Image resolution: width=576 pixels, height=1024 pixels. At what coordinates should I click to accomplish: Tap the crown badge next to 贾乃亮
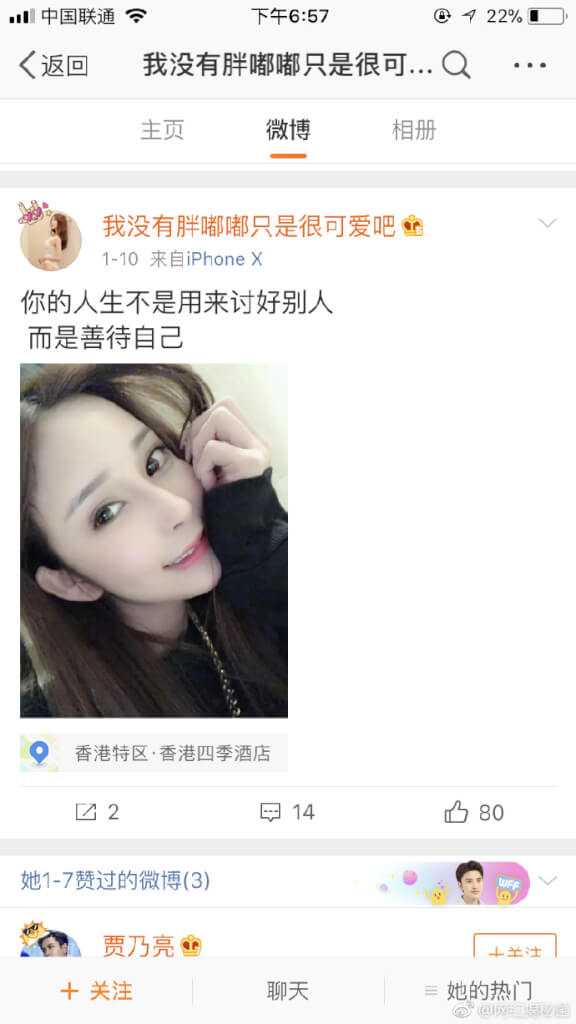[191, 946]
